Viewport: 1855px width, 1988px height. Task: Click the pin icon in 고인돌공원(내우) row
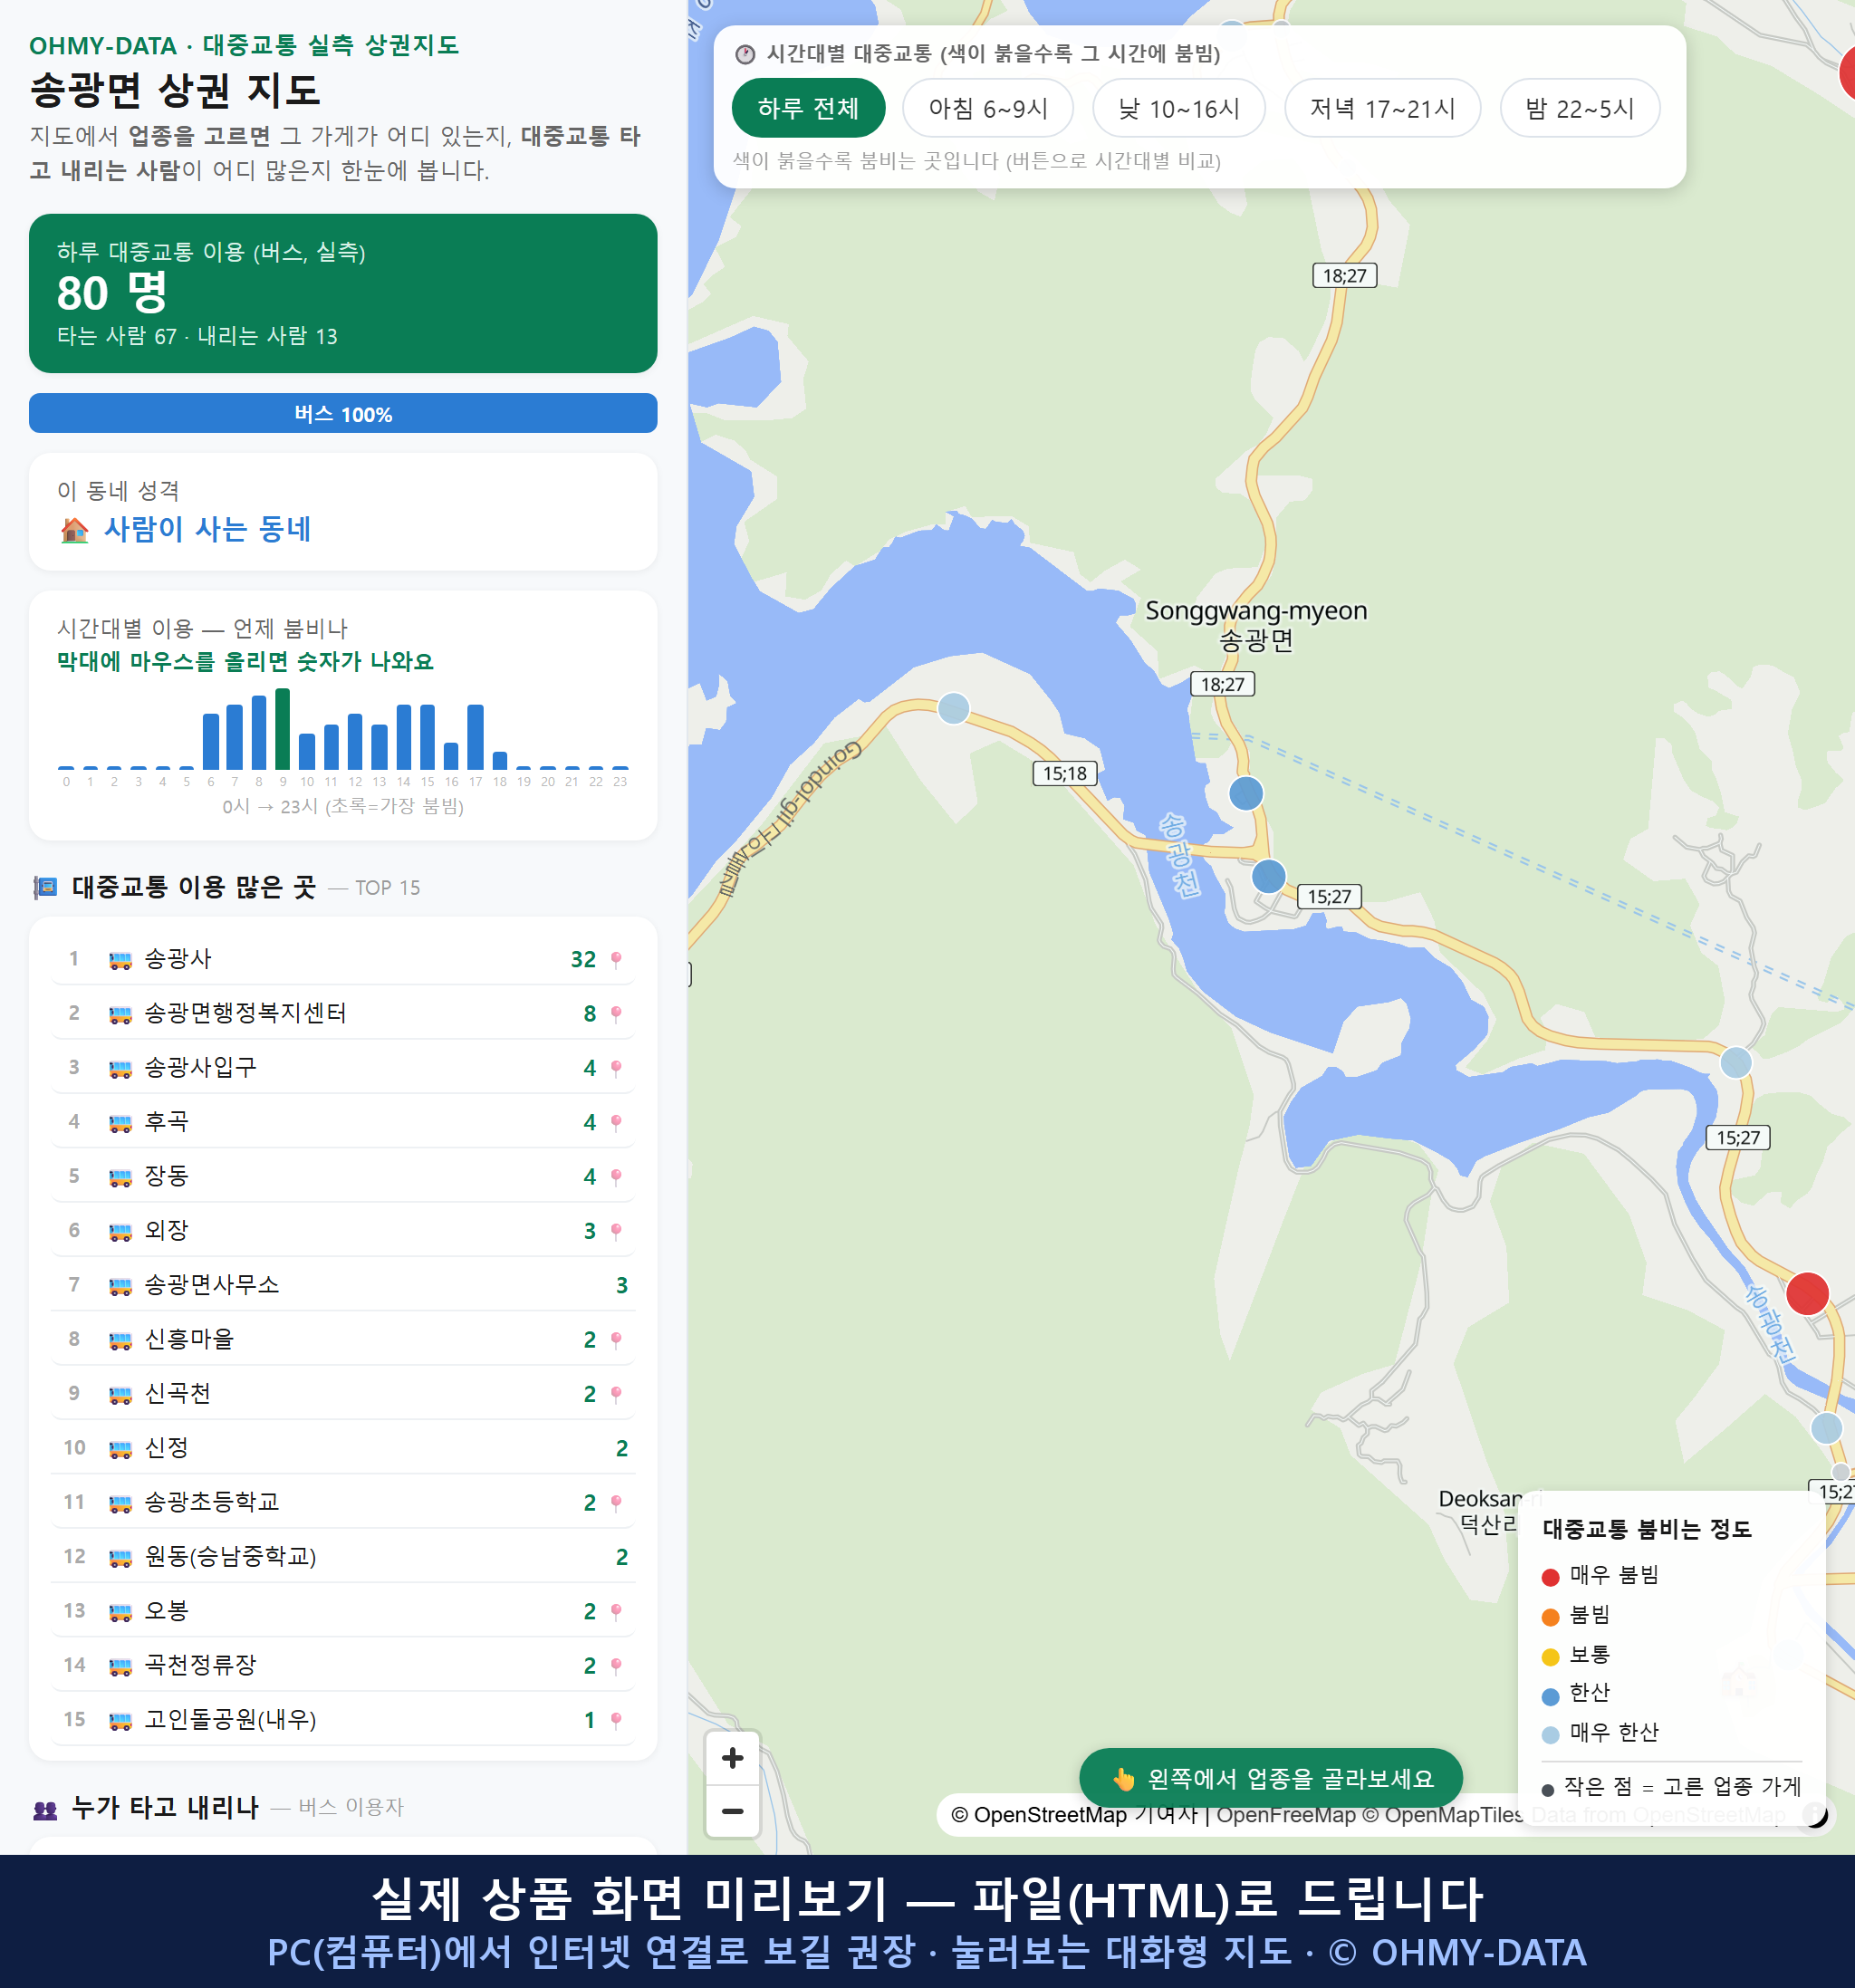616,1720
